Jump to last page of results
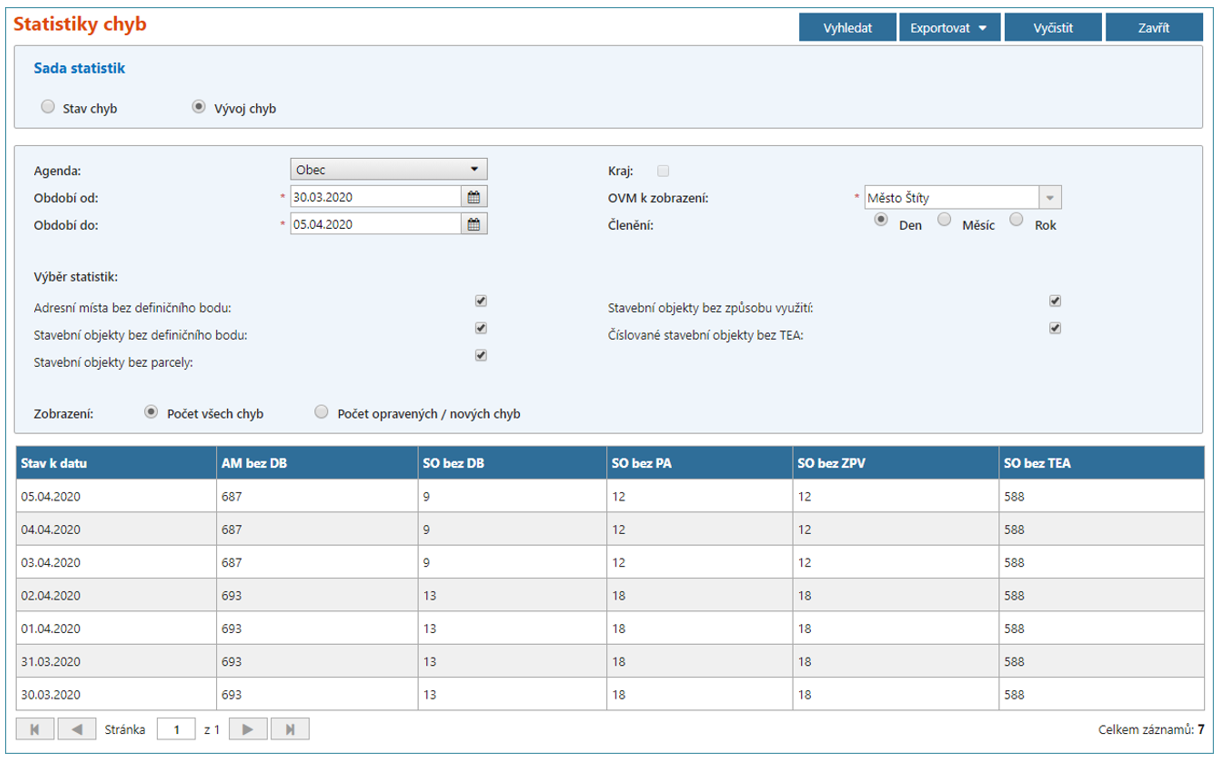Screen dimensions: 1217x757 [290, 730]
